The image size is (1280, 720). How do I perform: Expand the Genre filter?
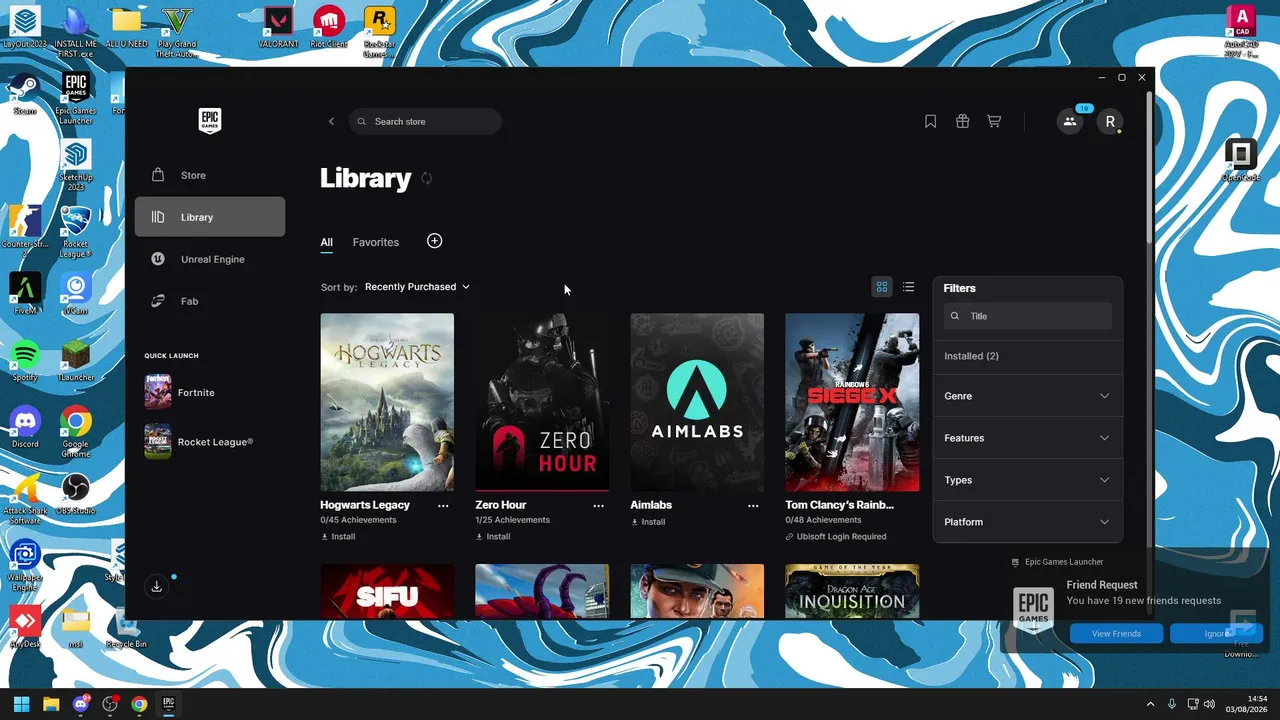tap(1027, 396)
